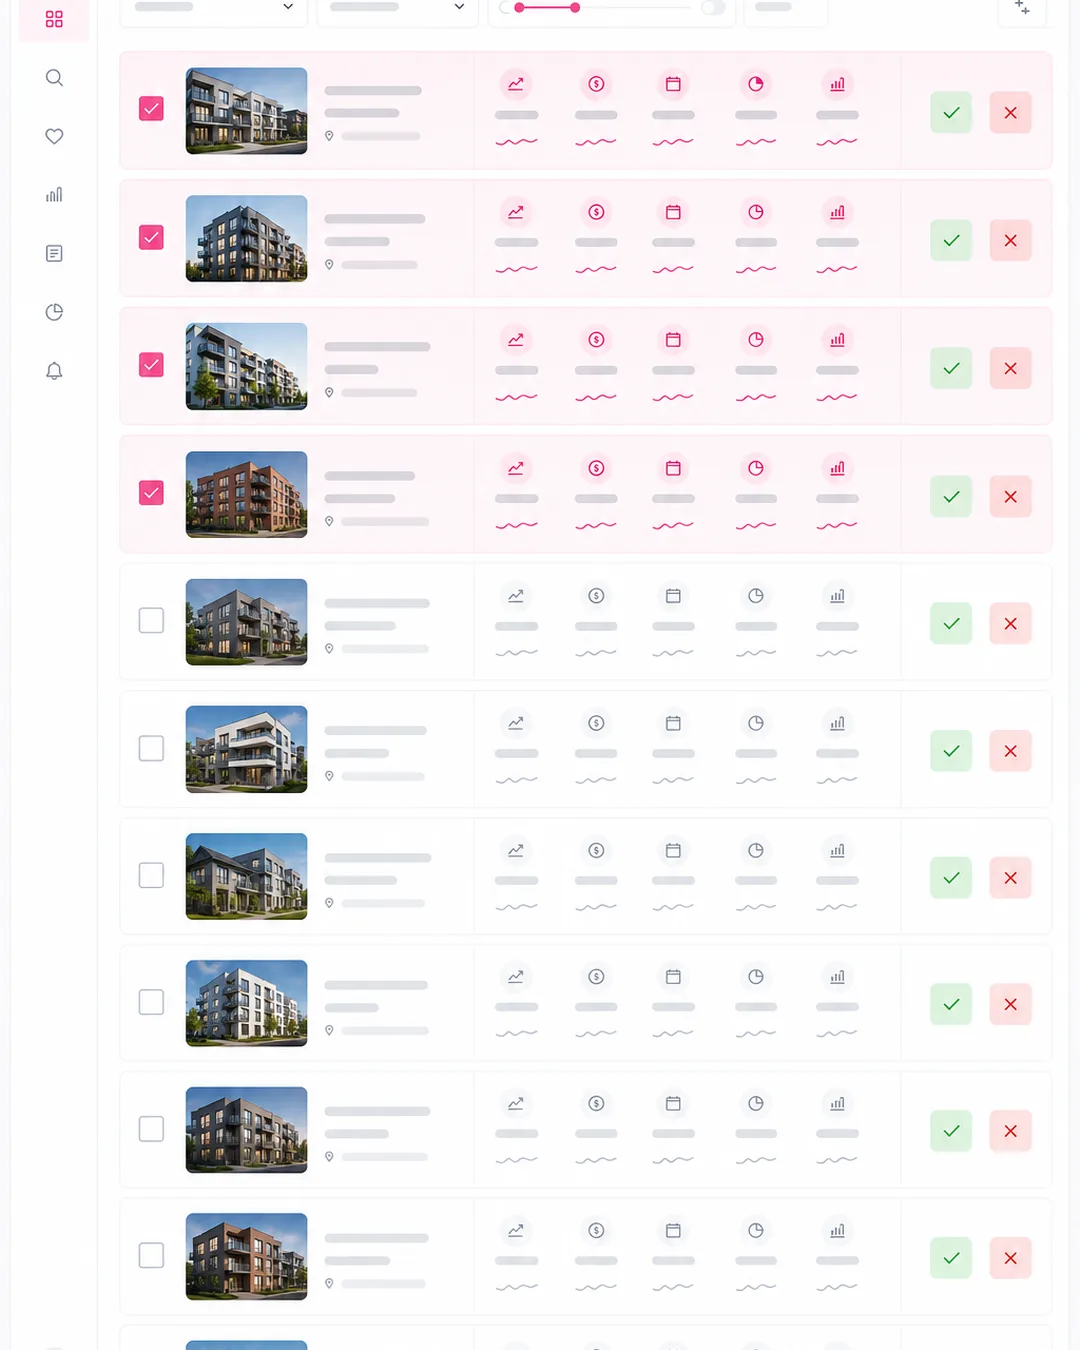1080x1350 pixels.
Task: Reject the second listing with red X
Action: point(1010,240)
